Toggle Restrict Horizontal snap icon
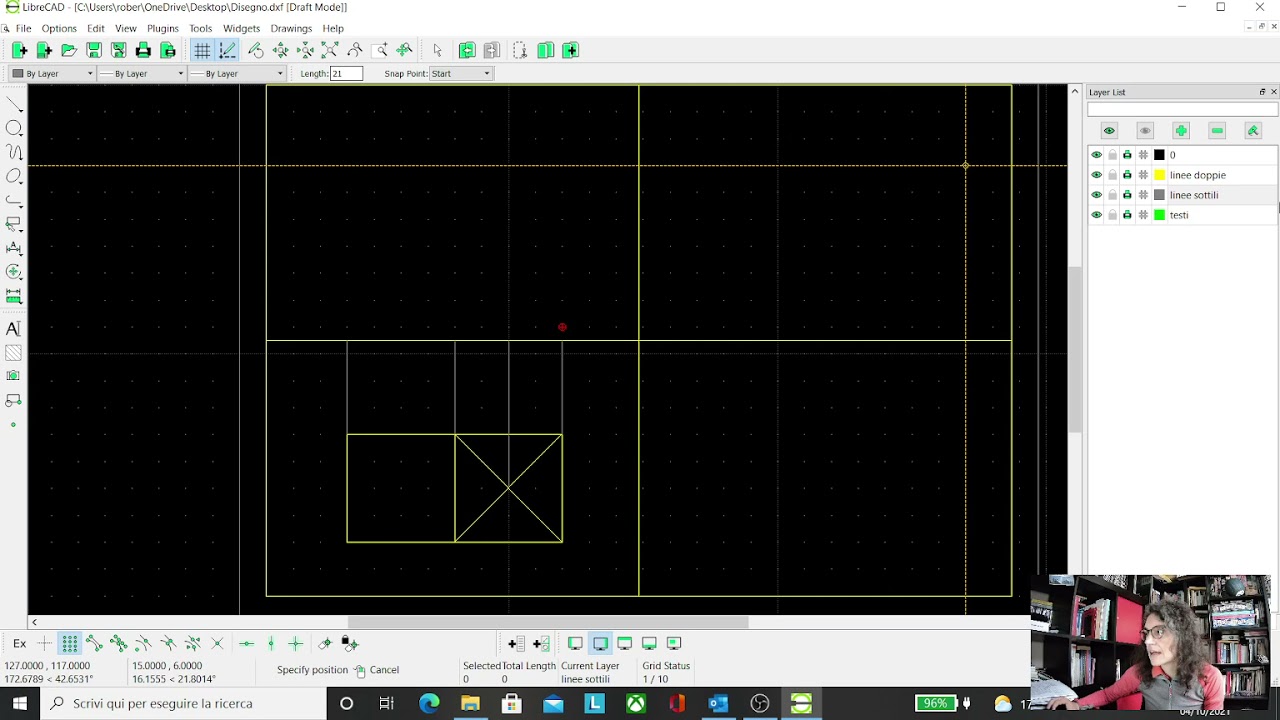The height and width of the screenshot is (720, 1280). (246, 643)
